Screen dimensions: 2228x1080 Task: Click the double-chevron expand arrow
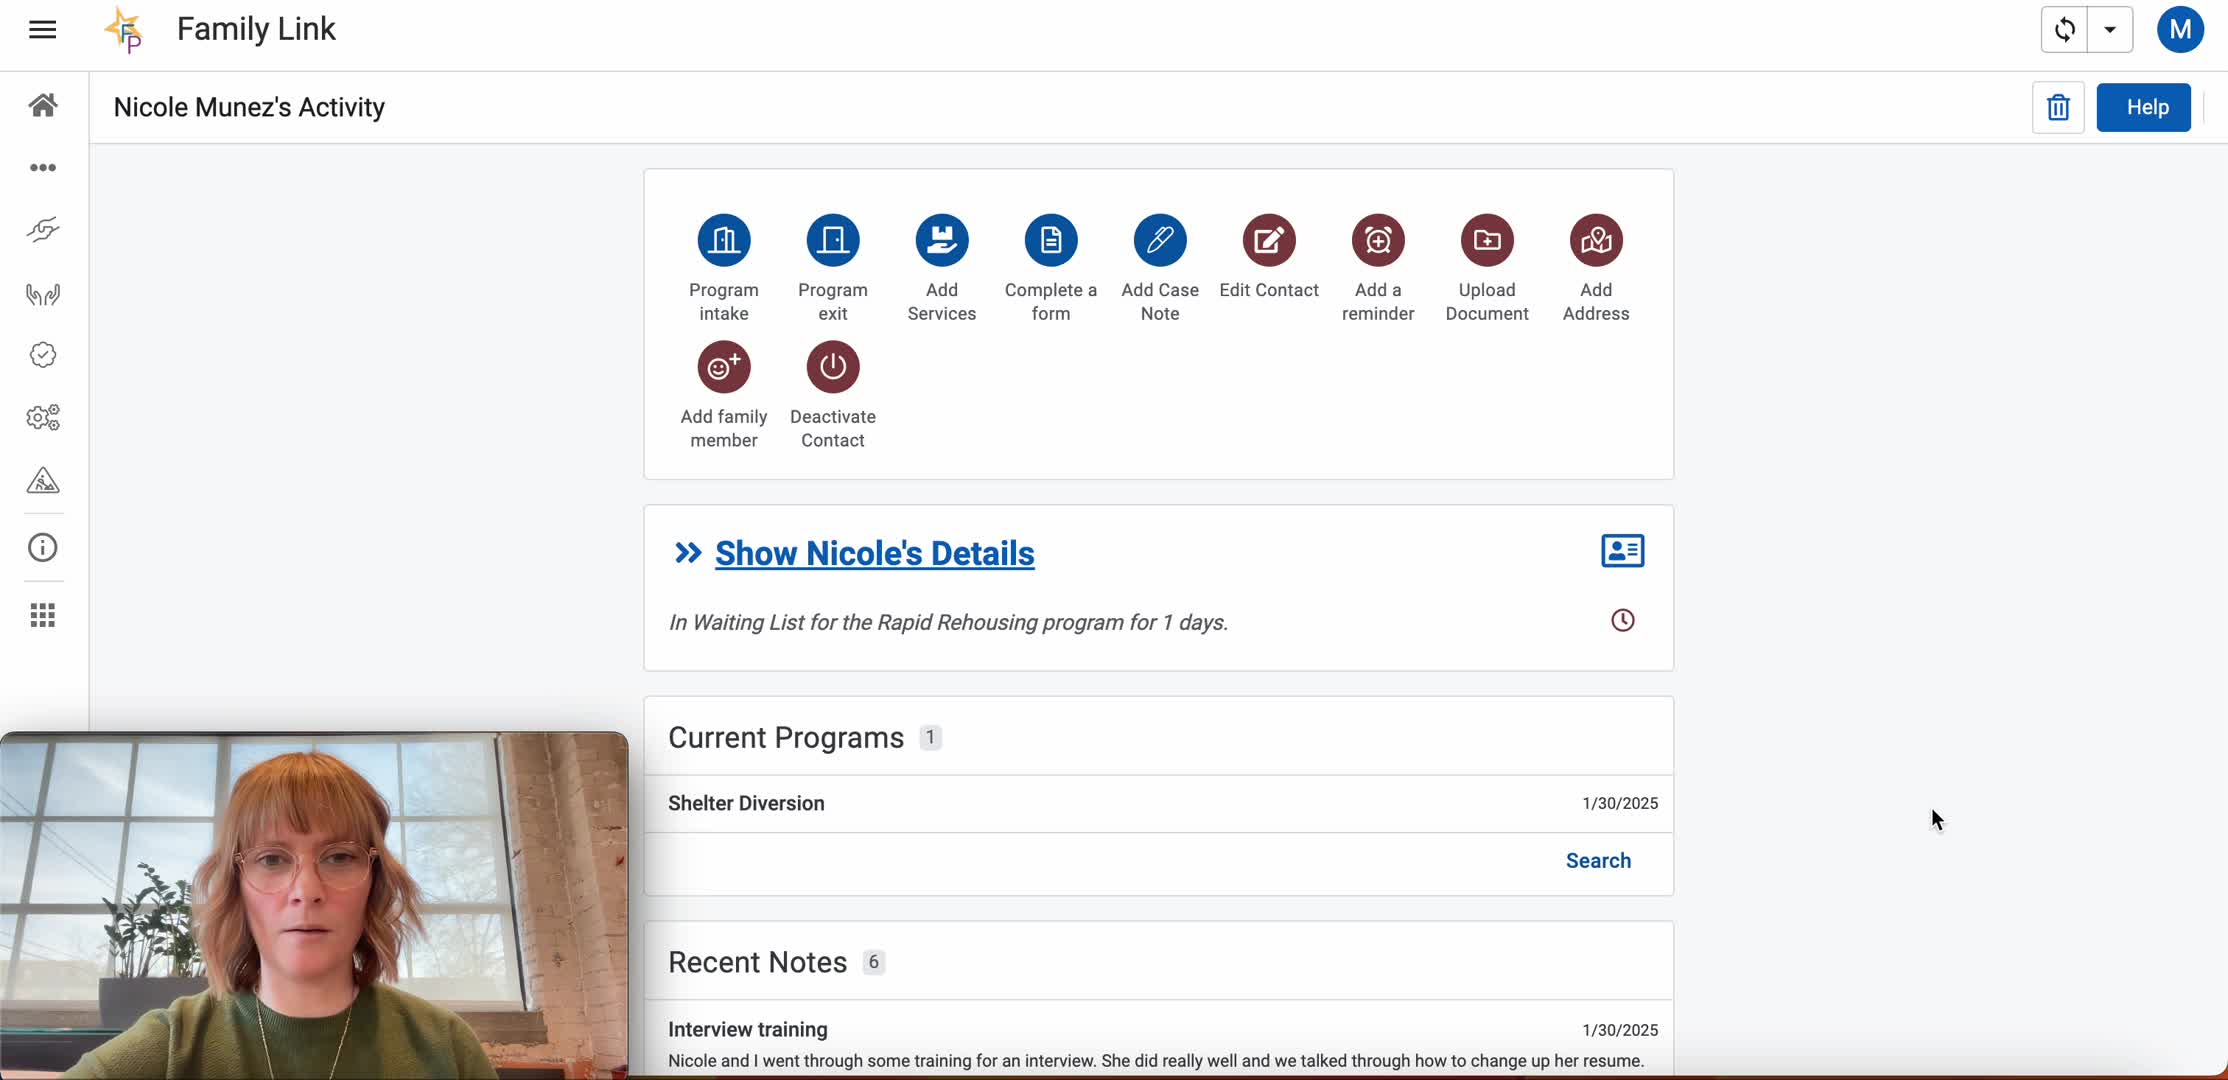pos(687,553)
